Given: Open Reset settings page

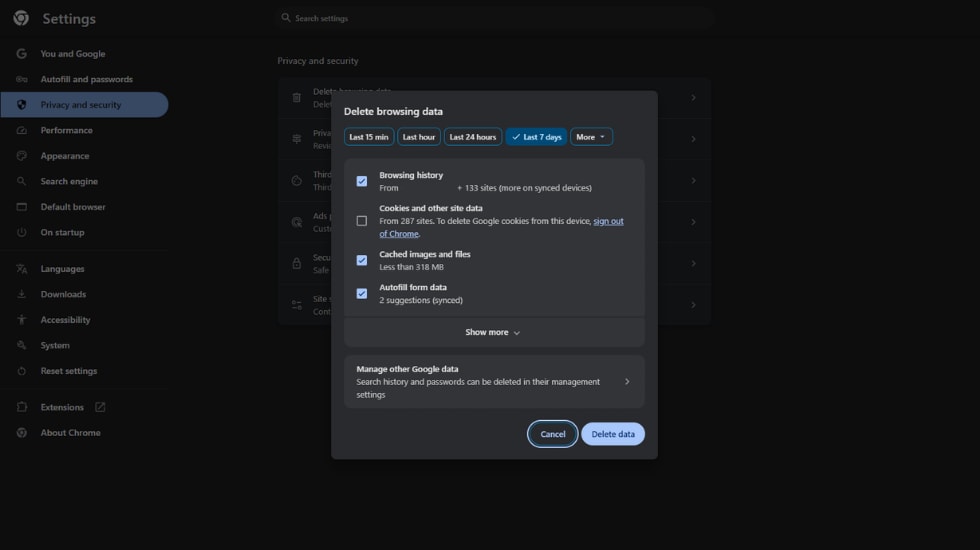Looking at the screenshot, I should pos(84,371).
